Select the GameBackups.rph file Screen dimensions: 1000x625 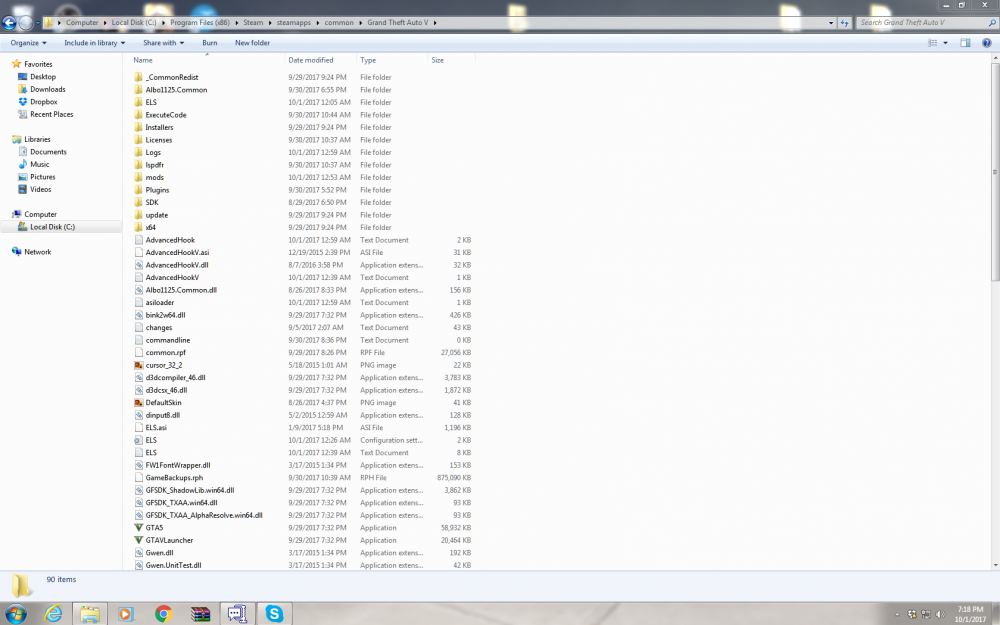click(x=174, y=478)
